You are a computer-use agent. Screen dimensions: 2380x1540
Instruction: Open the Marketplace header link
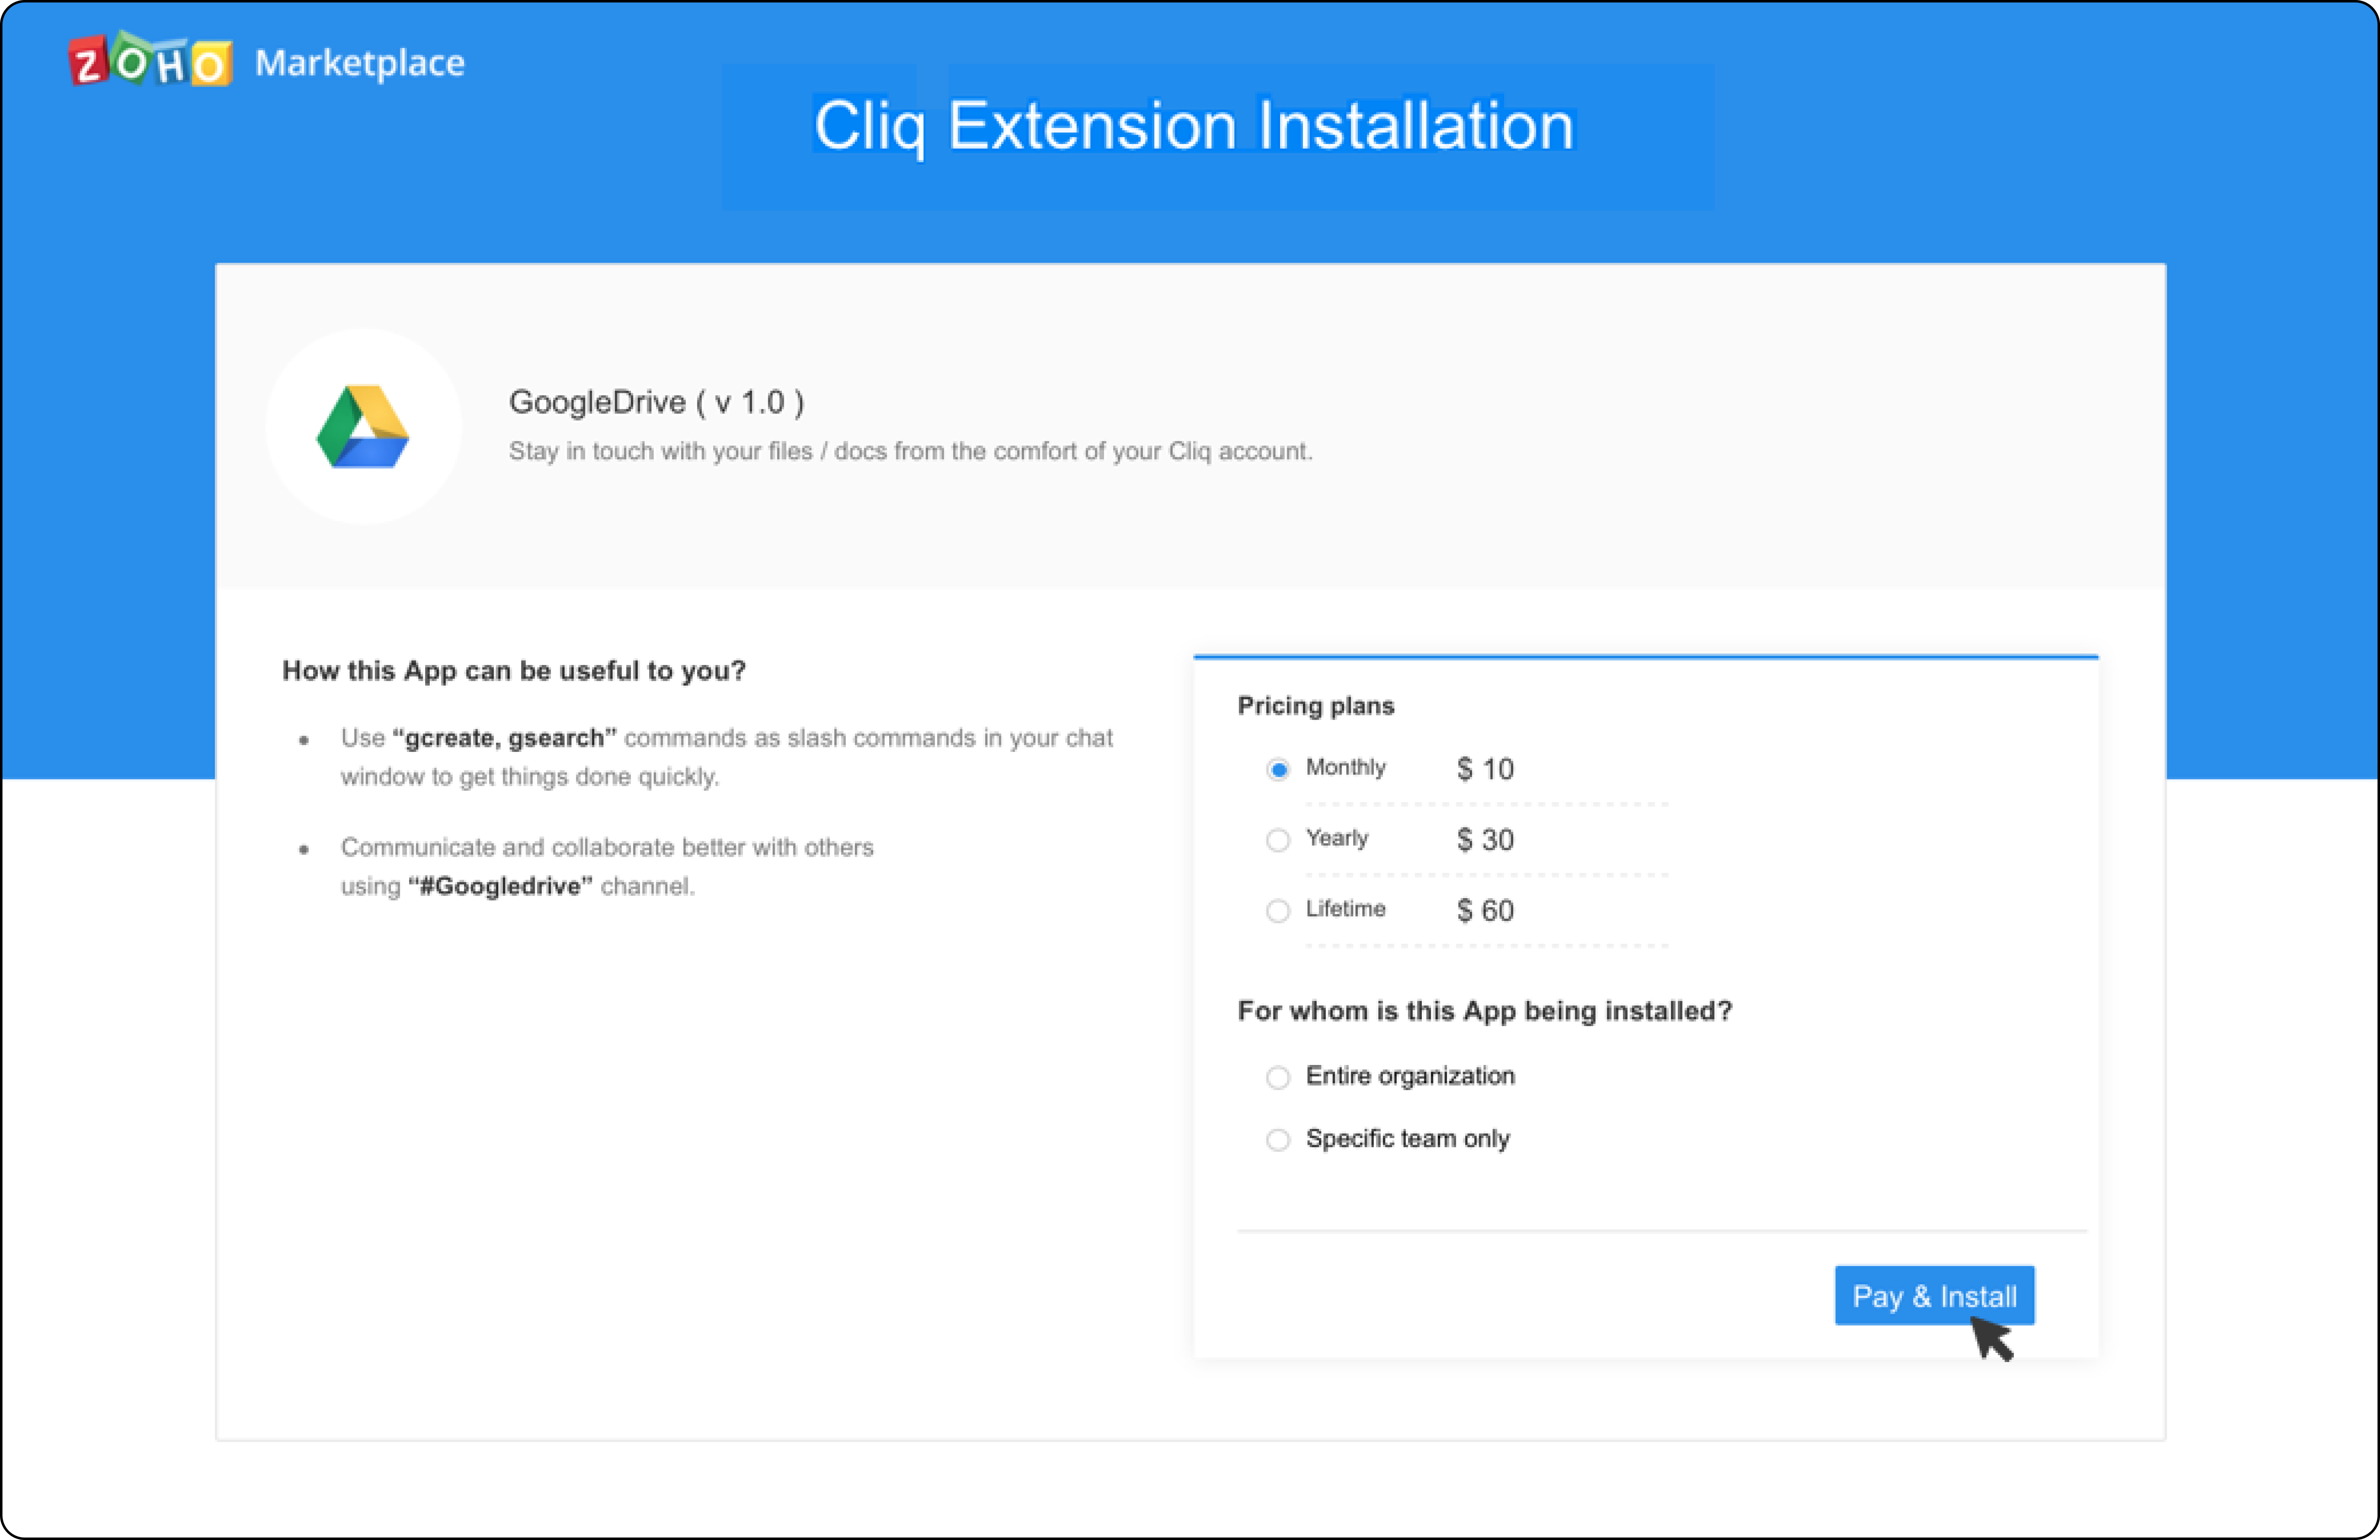[x=359, y=63]
